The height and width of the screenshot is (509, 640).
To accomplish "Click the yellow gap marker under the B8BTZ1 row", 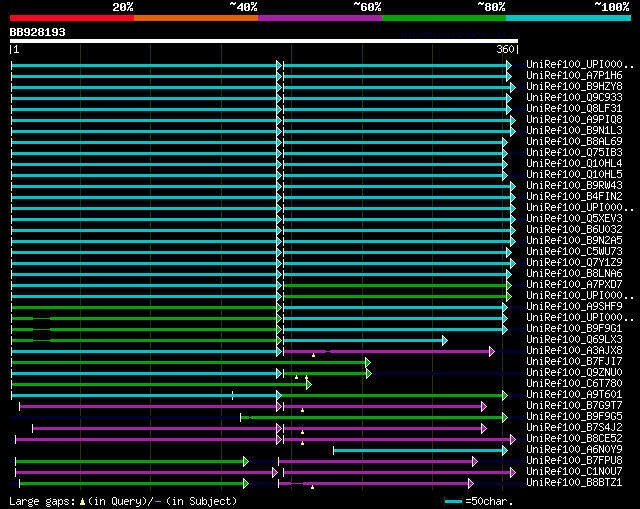I will (312, 487).
